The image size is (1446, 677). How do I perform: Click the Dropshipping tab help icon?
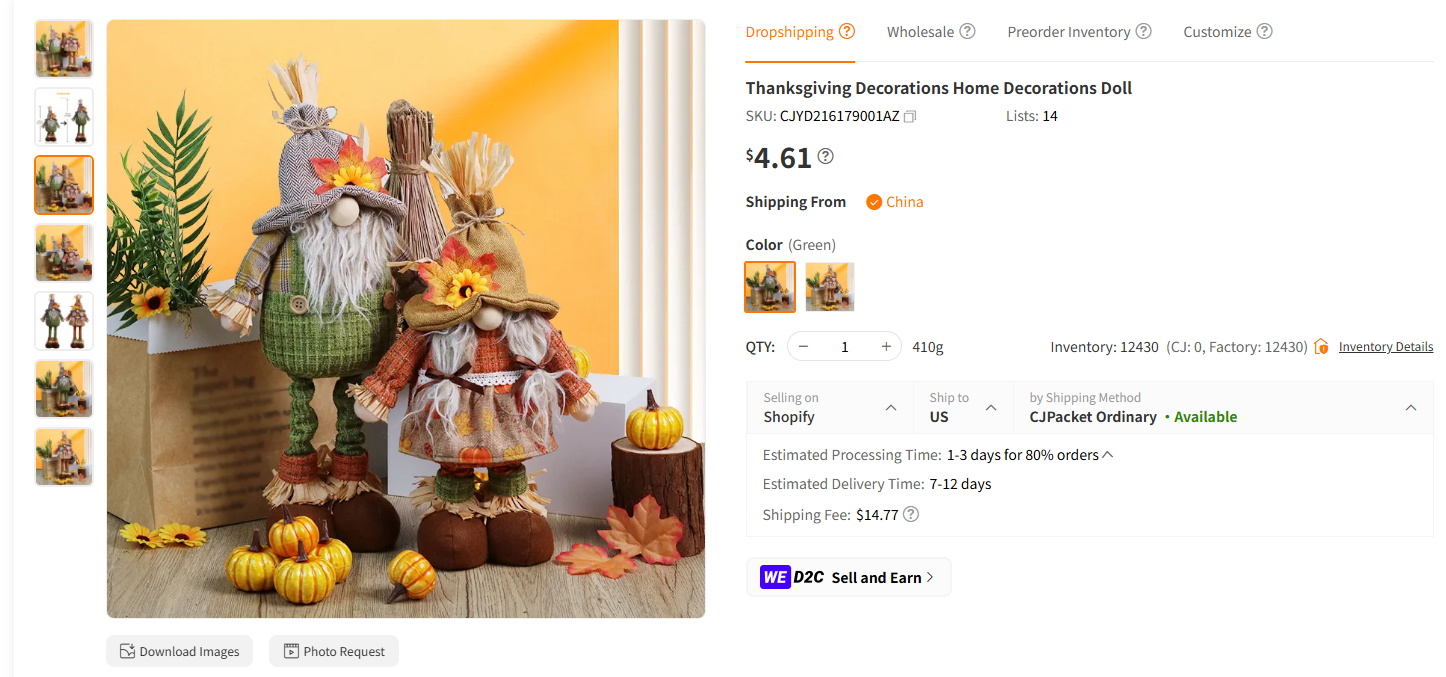point(849,31)
